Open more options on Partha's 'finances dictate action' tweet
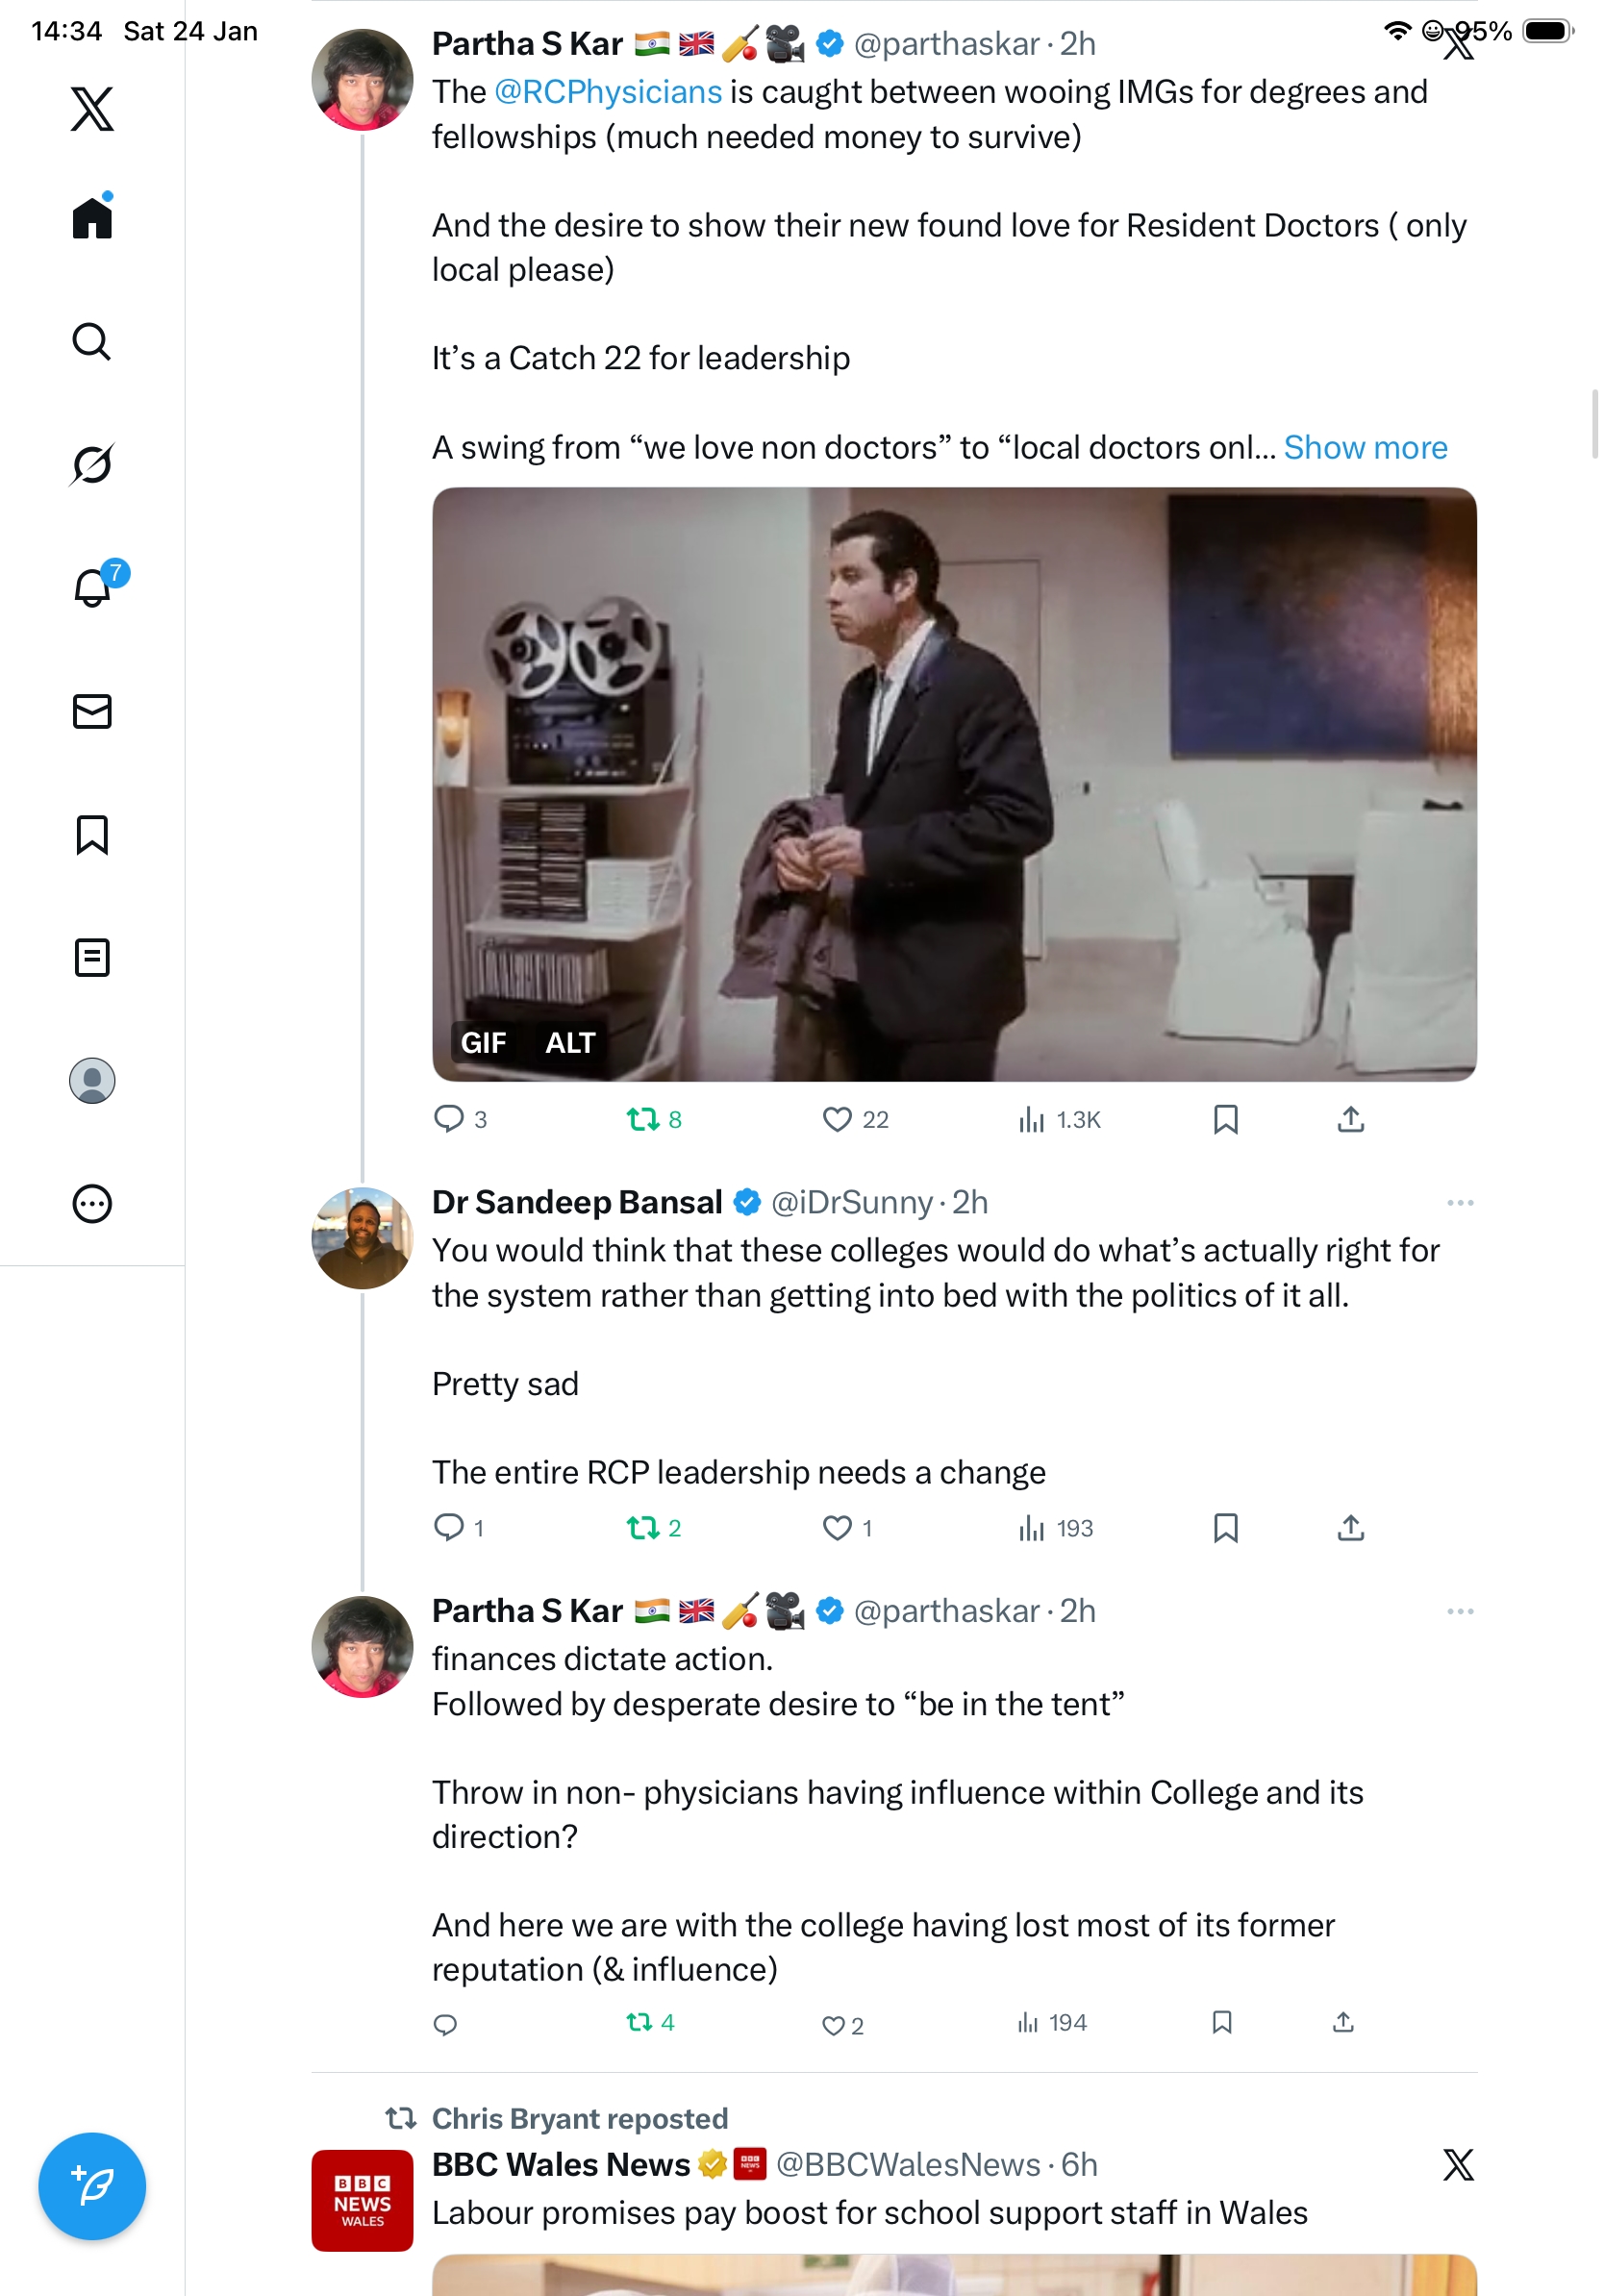 pos(1459,1611)
